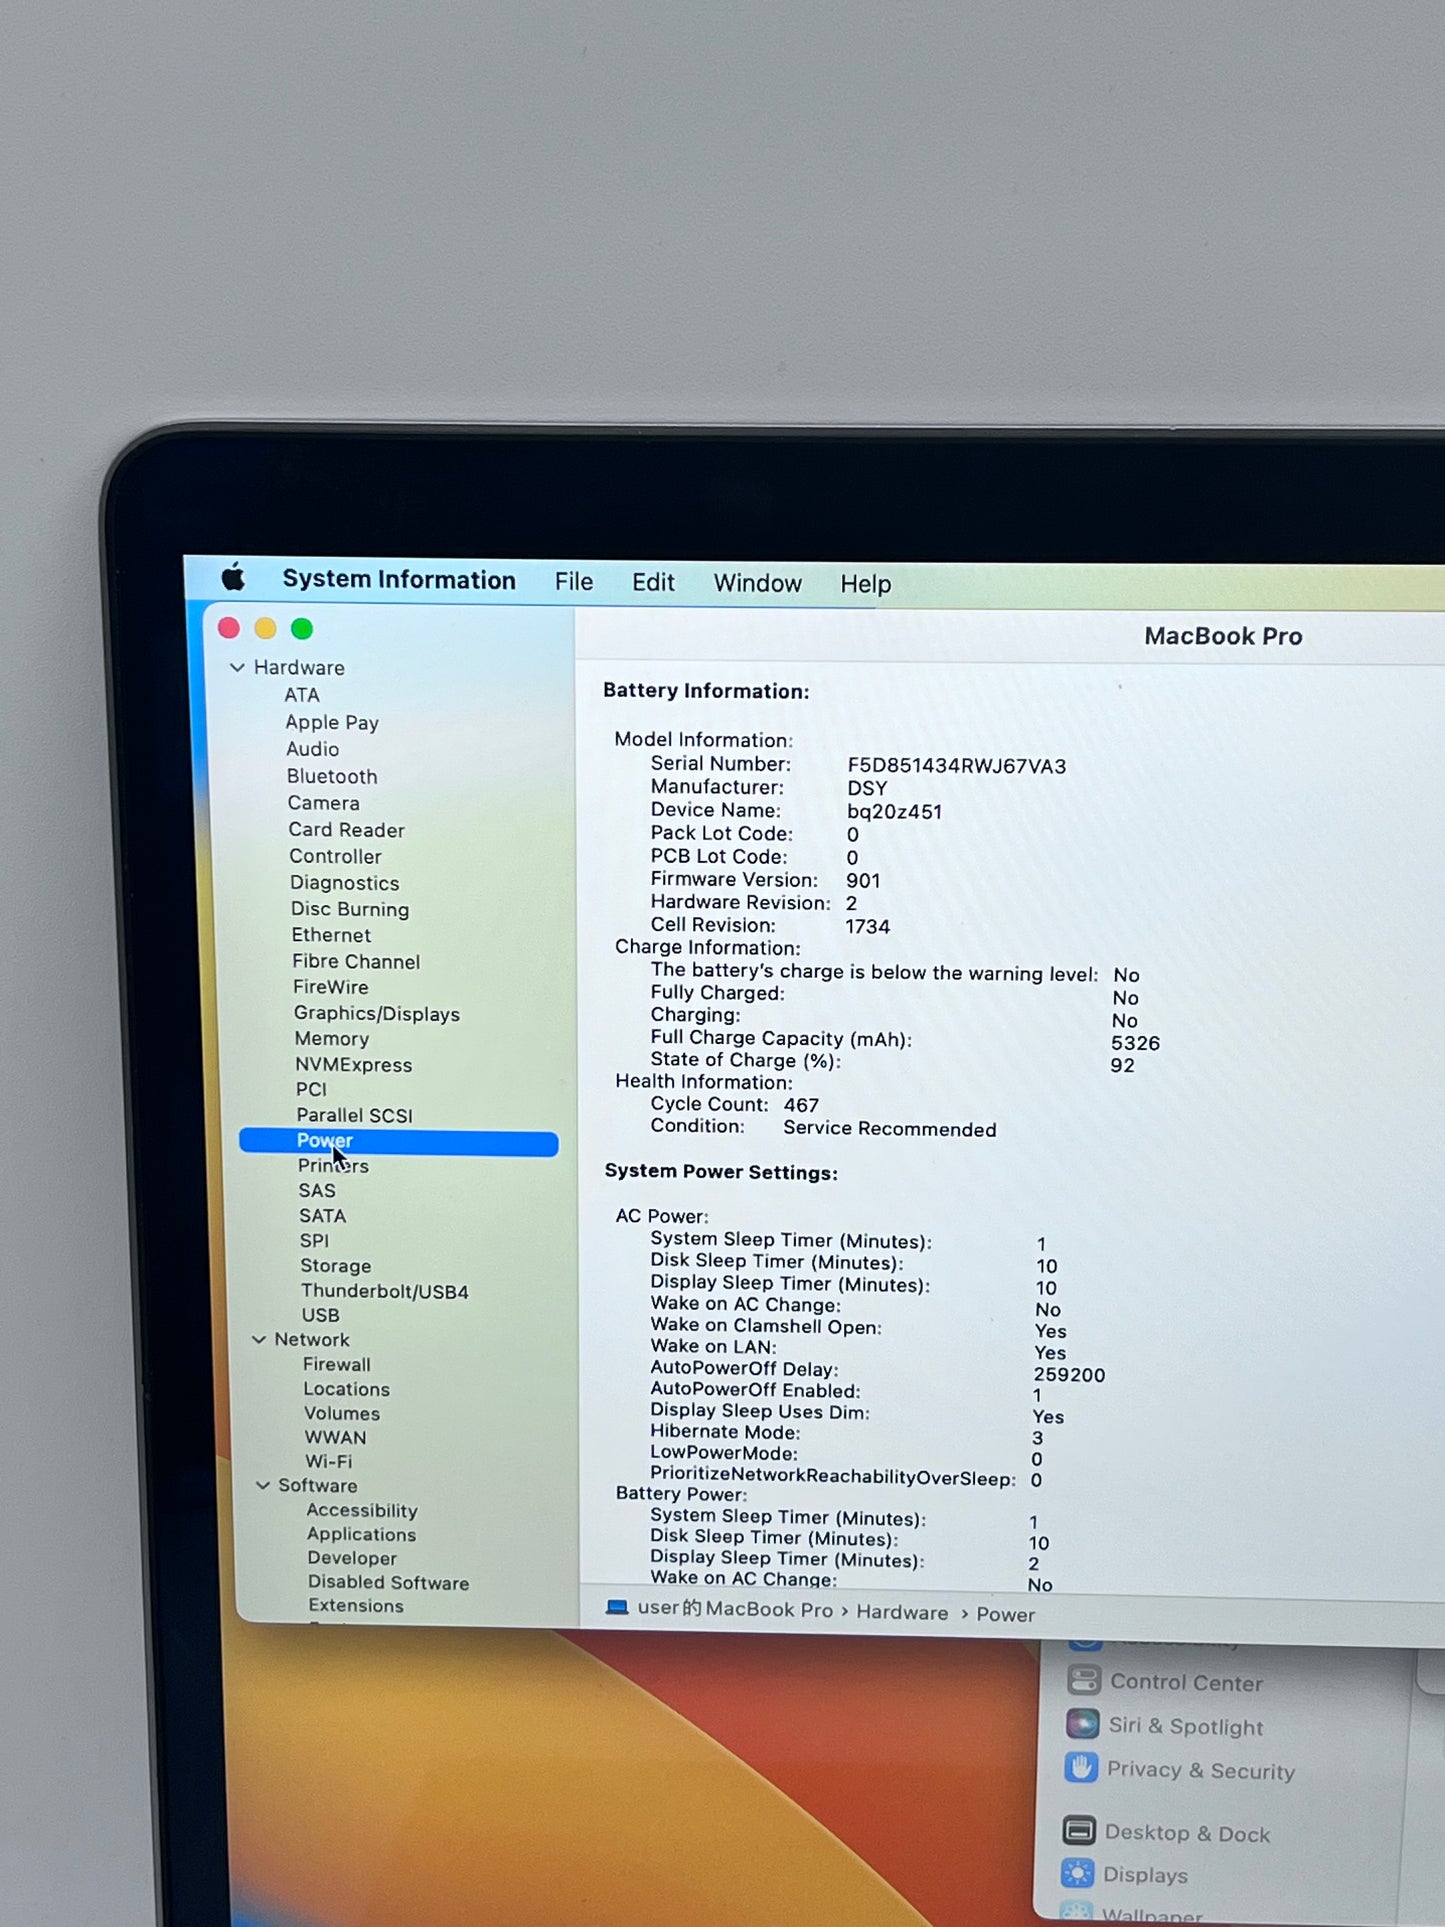Select the highlighted Power item
The image size is (1445, 1927).
[x=398, y=1142]
